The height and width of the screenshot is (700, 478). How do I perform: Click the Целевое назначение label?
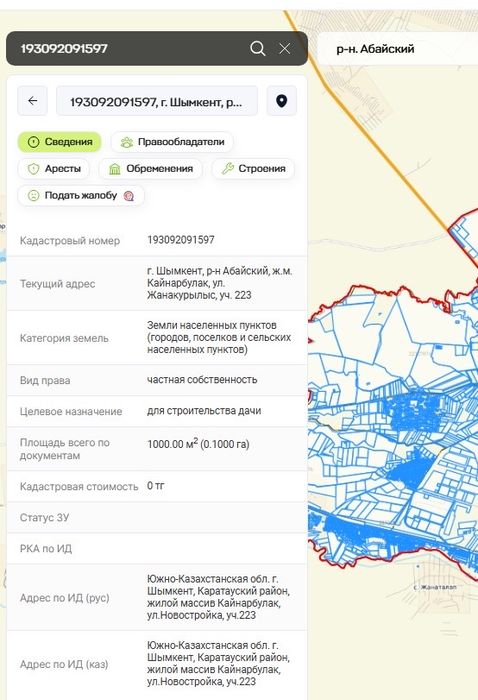click(71, 412)
